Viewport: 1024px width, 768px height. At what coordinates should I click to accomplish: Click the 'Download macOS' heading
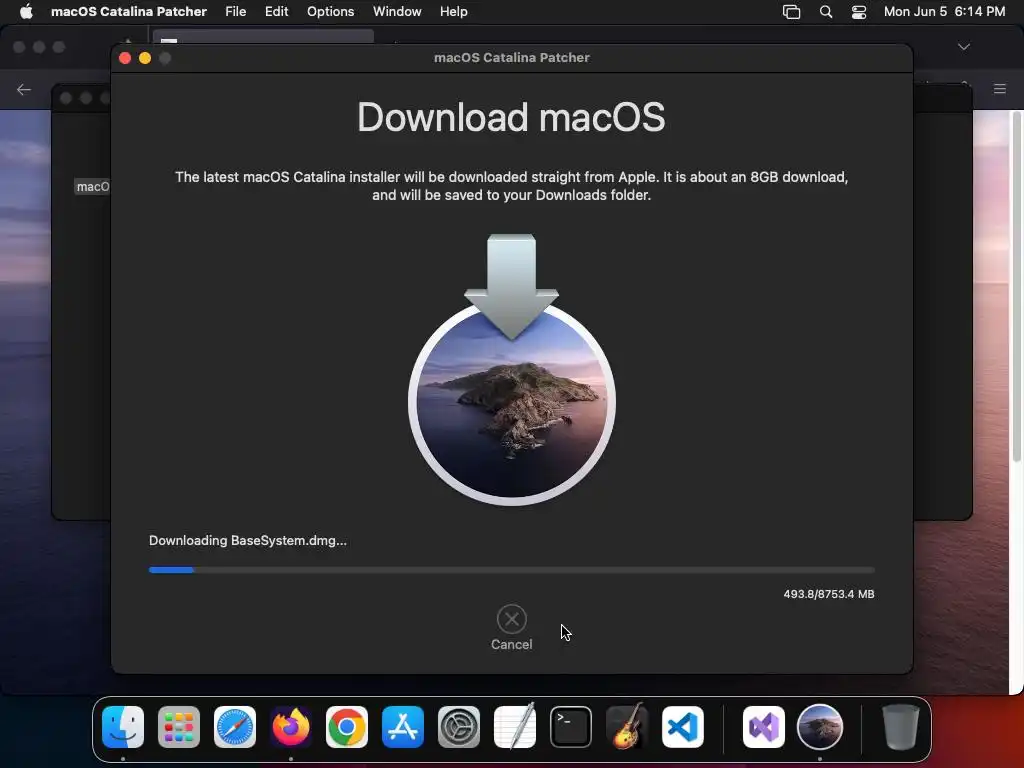(511, 118)
